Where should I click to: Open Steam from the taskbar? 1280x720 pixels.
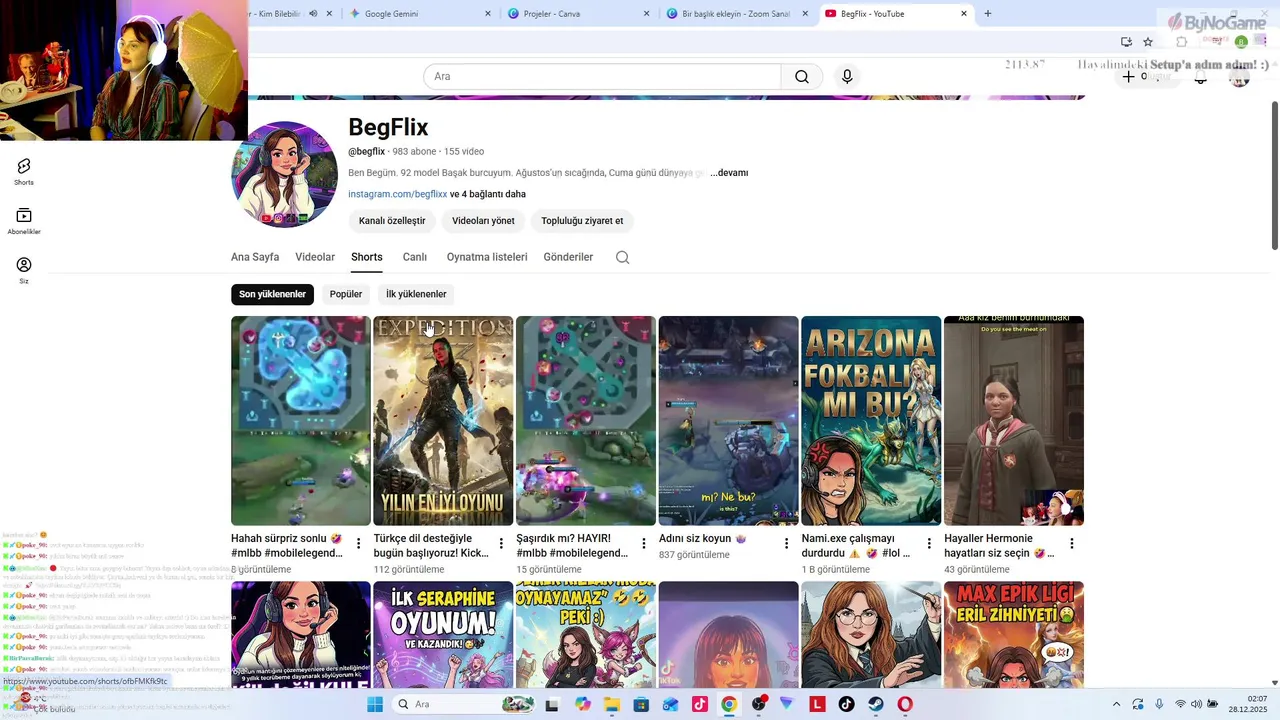tap(876, 704)
